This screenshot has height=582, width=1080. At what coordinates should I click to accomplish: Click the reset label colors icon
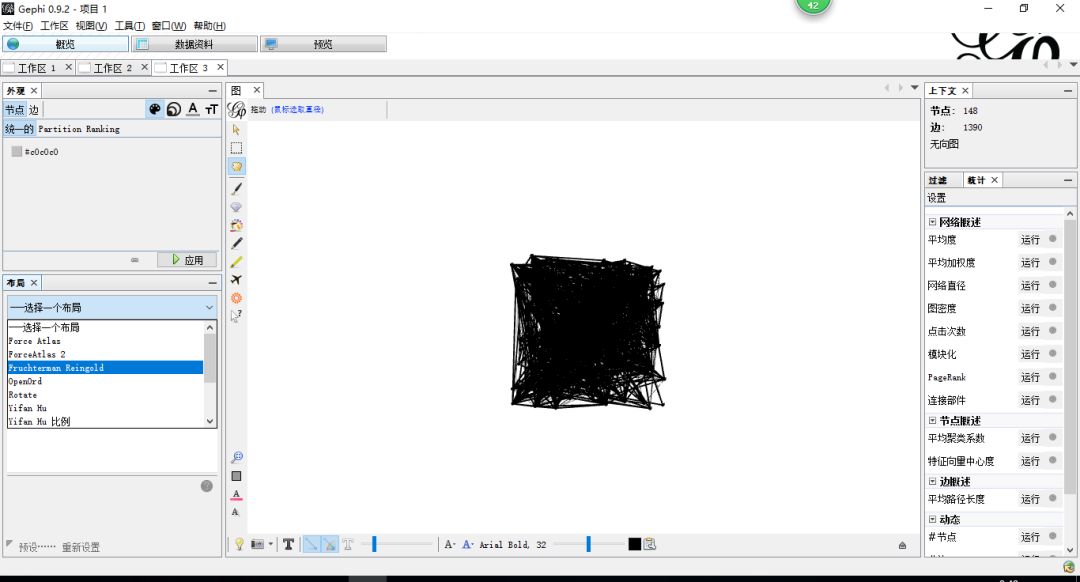pos(236,495)
